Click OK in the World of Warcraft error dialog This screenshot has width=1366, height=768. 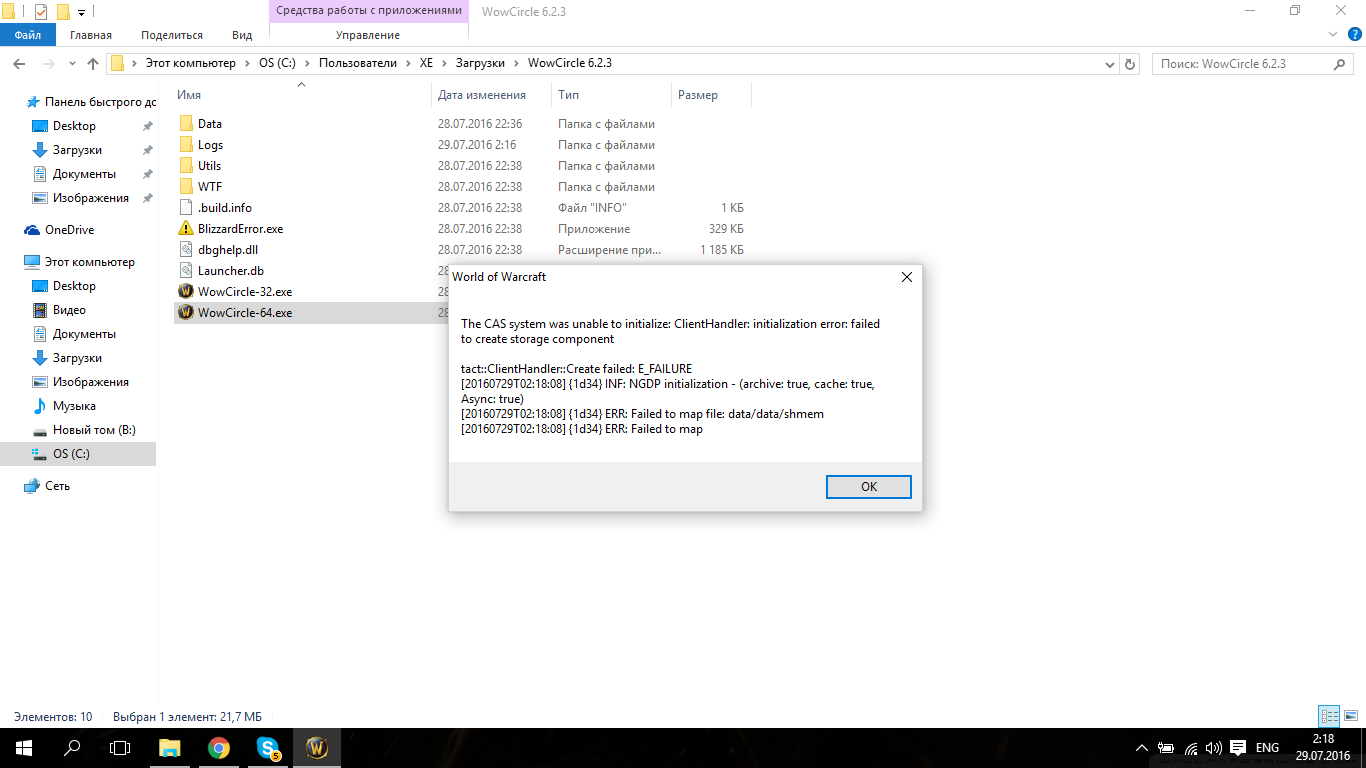868,487
